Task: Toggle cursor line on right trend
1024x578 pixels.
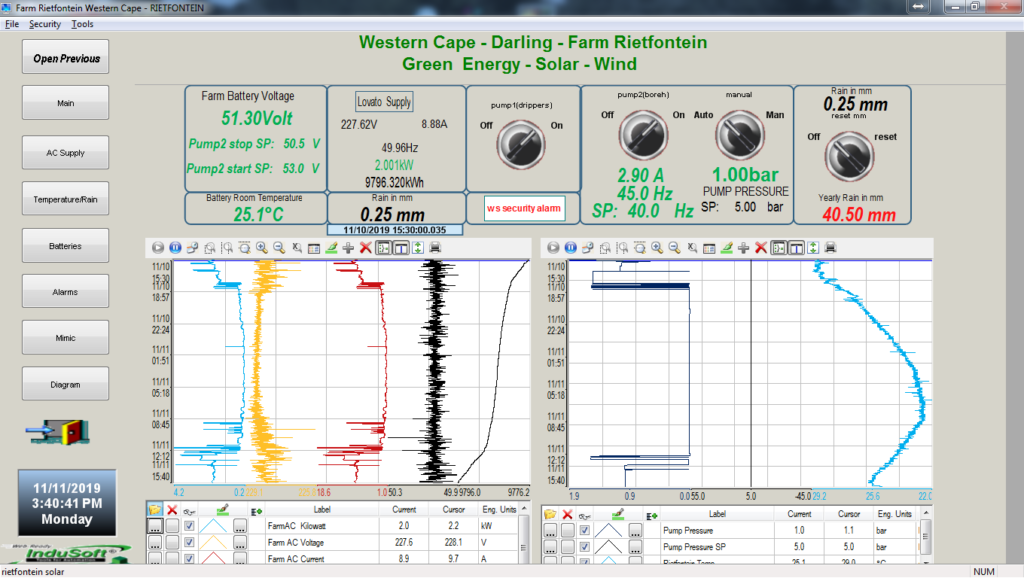Action: pyautogui.click(x=796, y=248)
